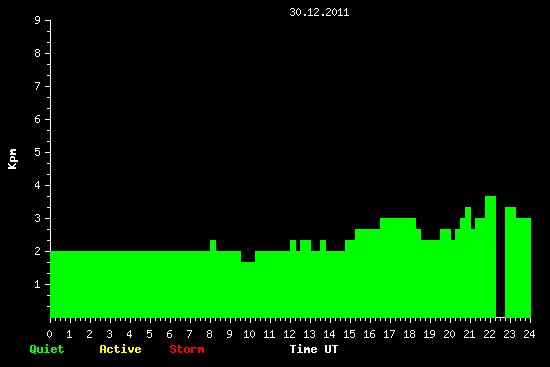550x367 pixels.
Task: Click the tallest green bar near hour 22
Action: click(x=490, y=257)
